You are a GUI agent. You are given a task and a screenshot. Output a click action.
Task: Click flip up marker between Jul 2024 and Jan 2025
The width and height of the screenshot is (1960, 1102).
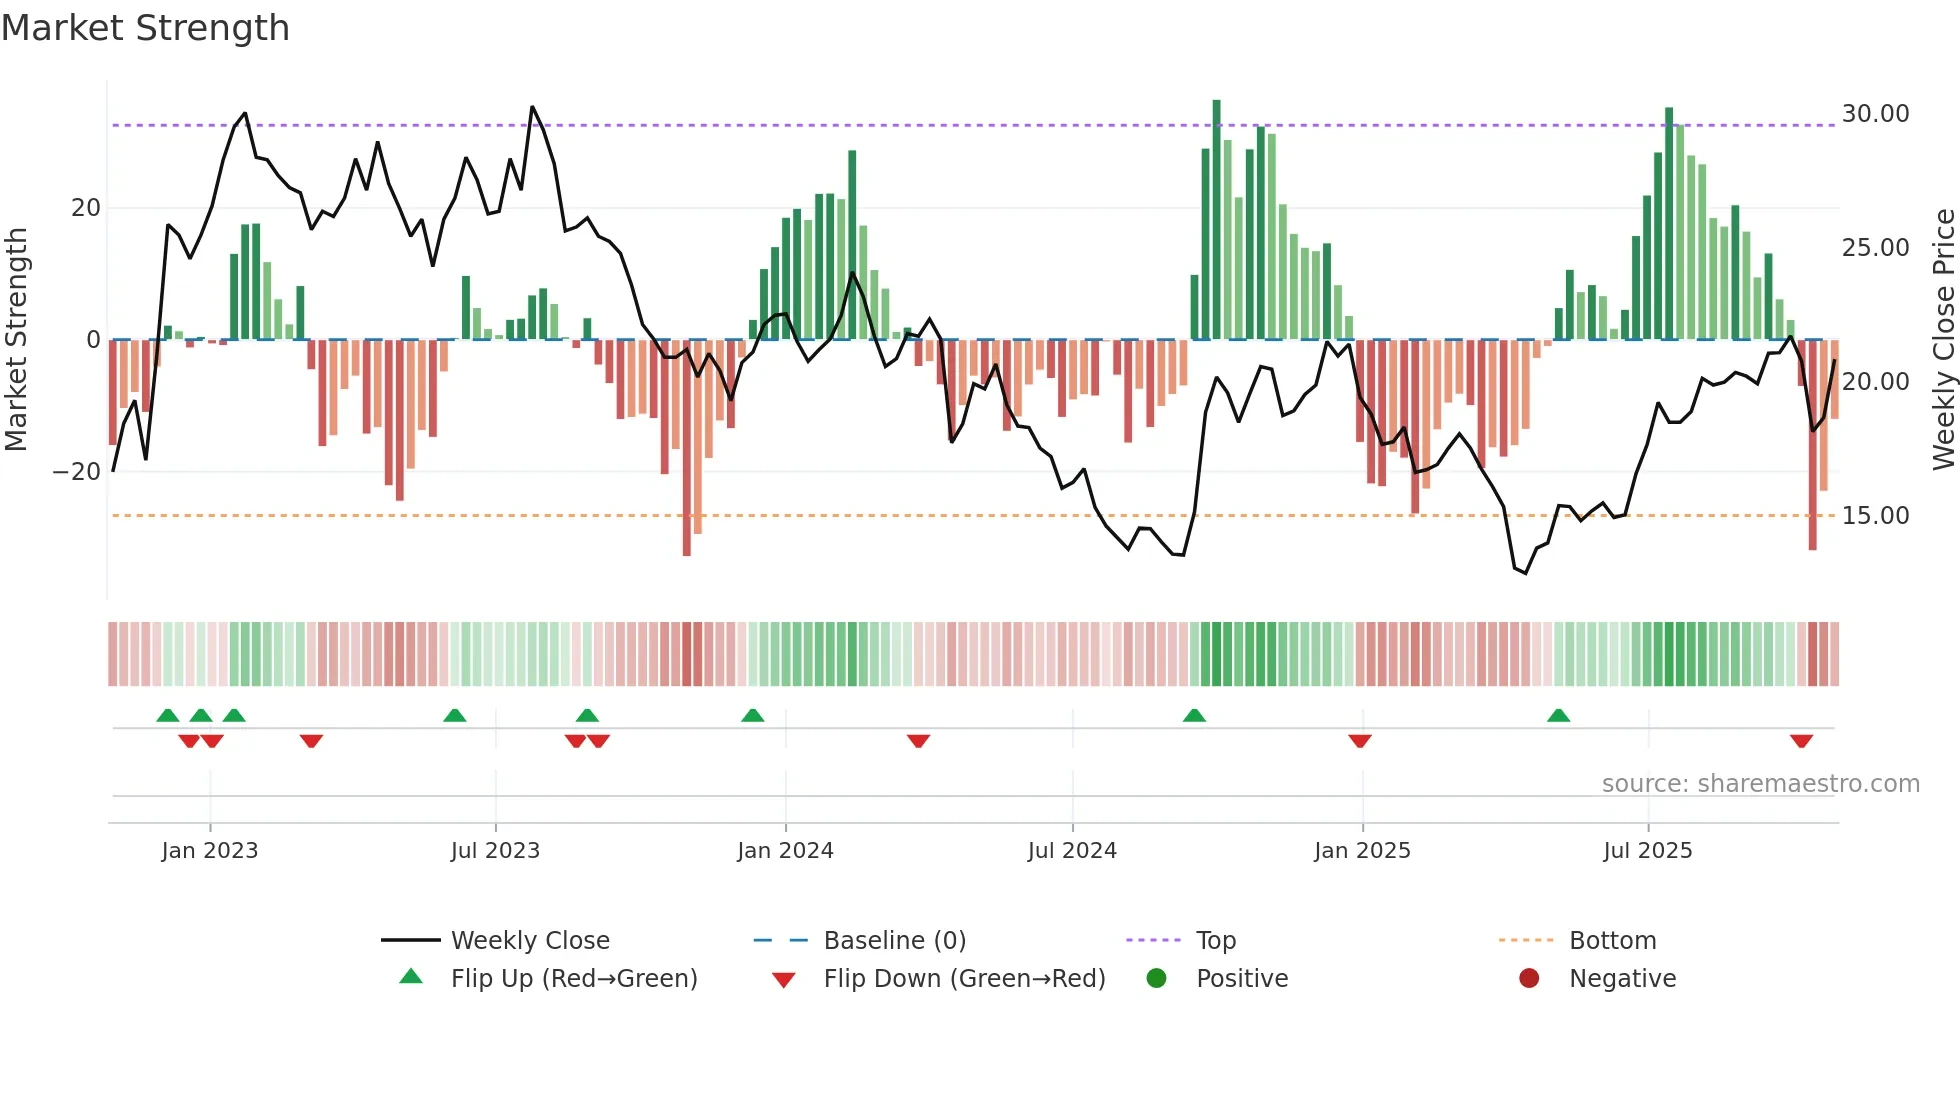(1194, 715)
